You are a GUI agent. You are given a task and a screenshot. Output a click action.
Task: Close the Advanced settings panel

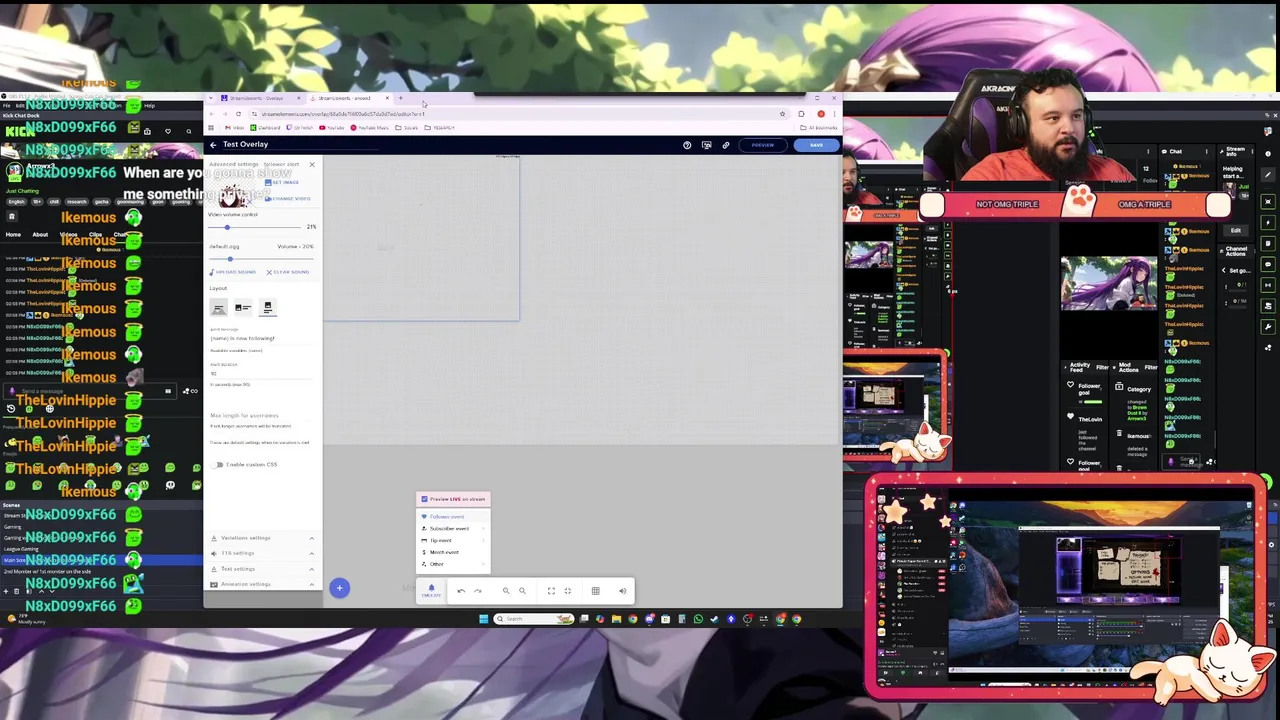coord(312,164)
